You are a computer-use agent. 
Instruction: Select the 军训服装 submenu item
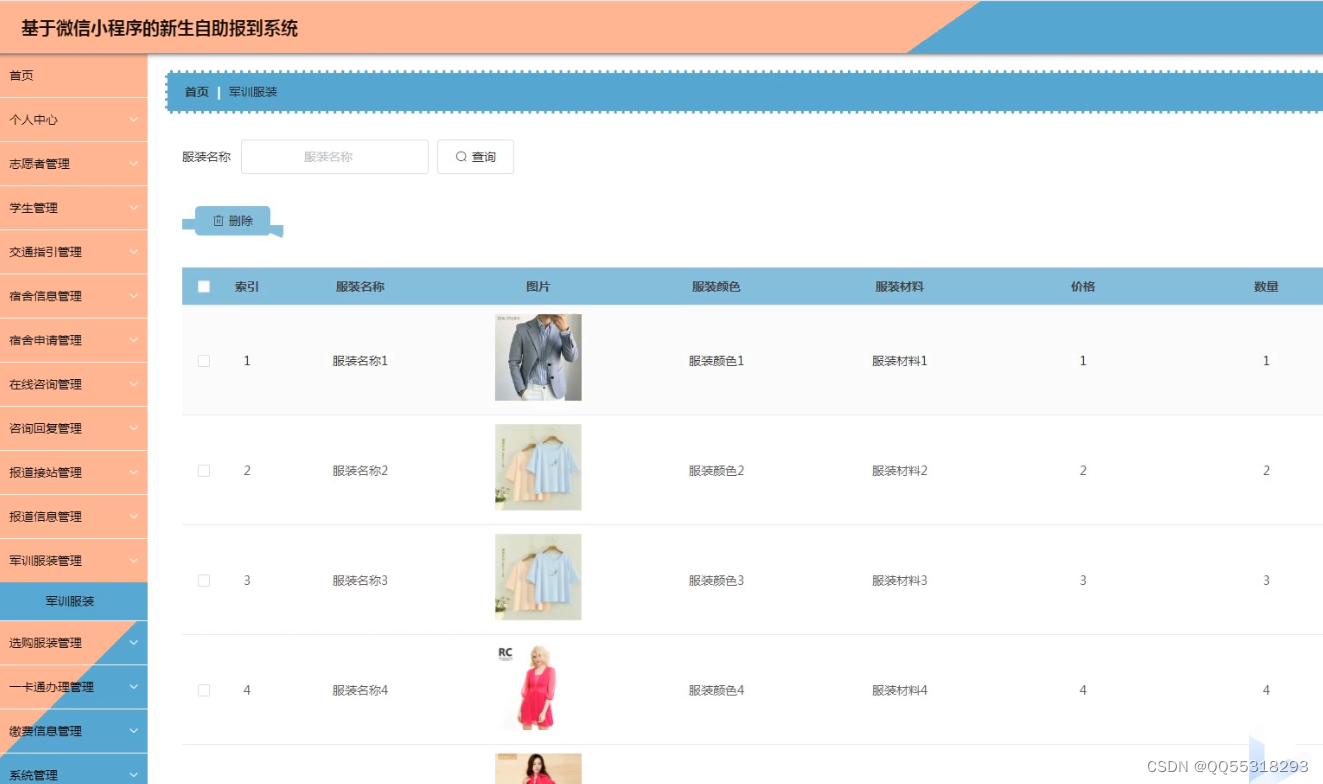(x=74, y=601)
